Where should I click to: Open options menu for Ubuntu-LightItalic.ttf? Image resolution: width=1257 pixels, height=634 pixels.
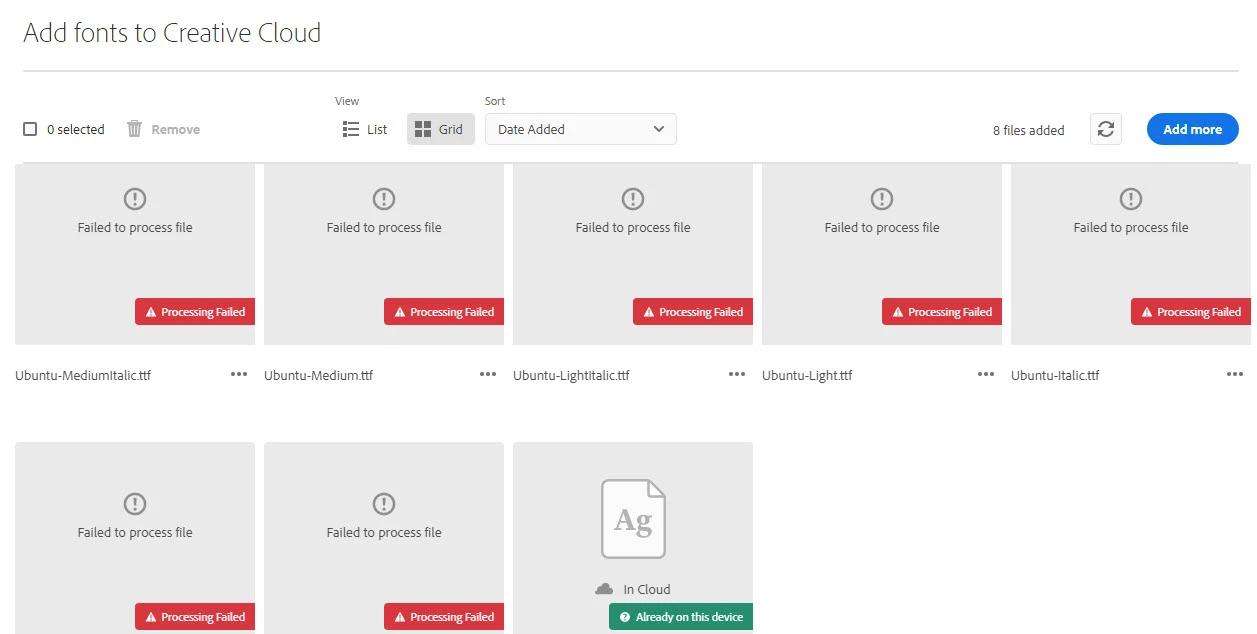pos(737,374)
